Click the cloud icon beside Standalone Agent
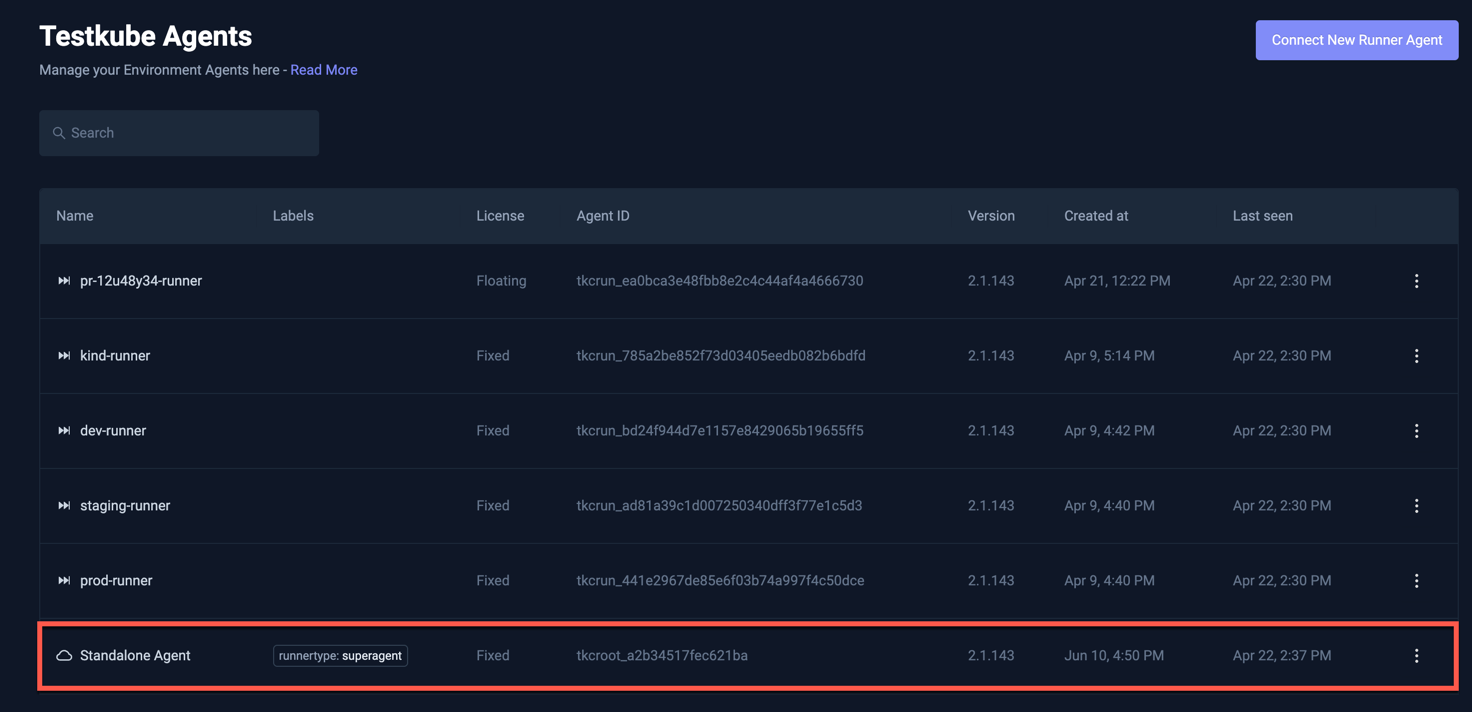1472x712 pixels. (64, 656)
